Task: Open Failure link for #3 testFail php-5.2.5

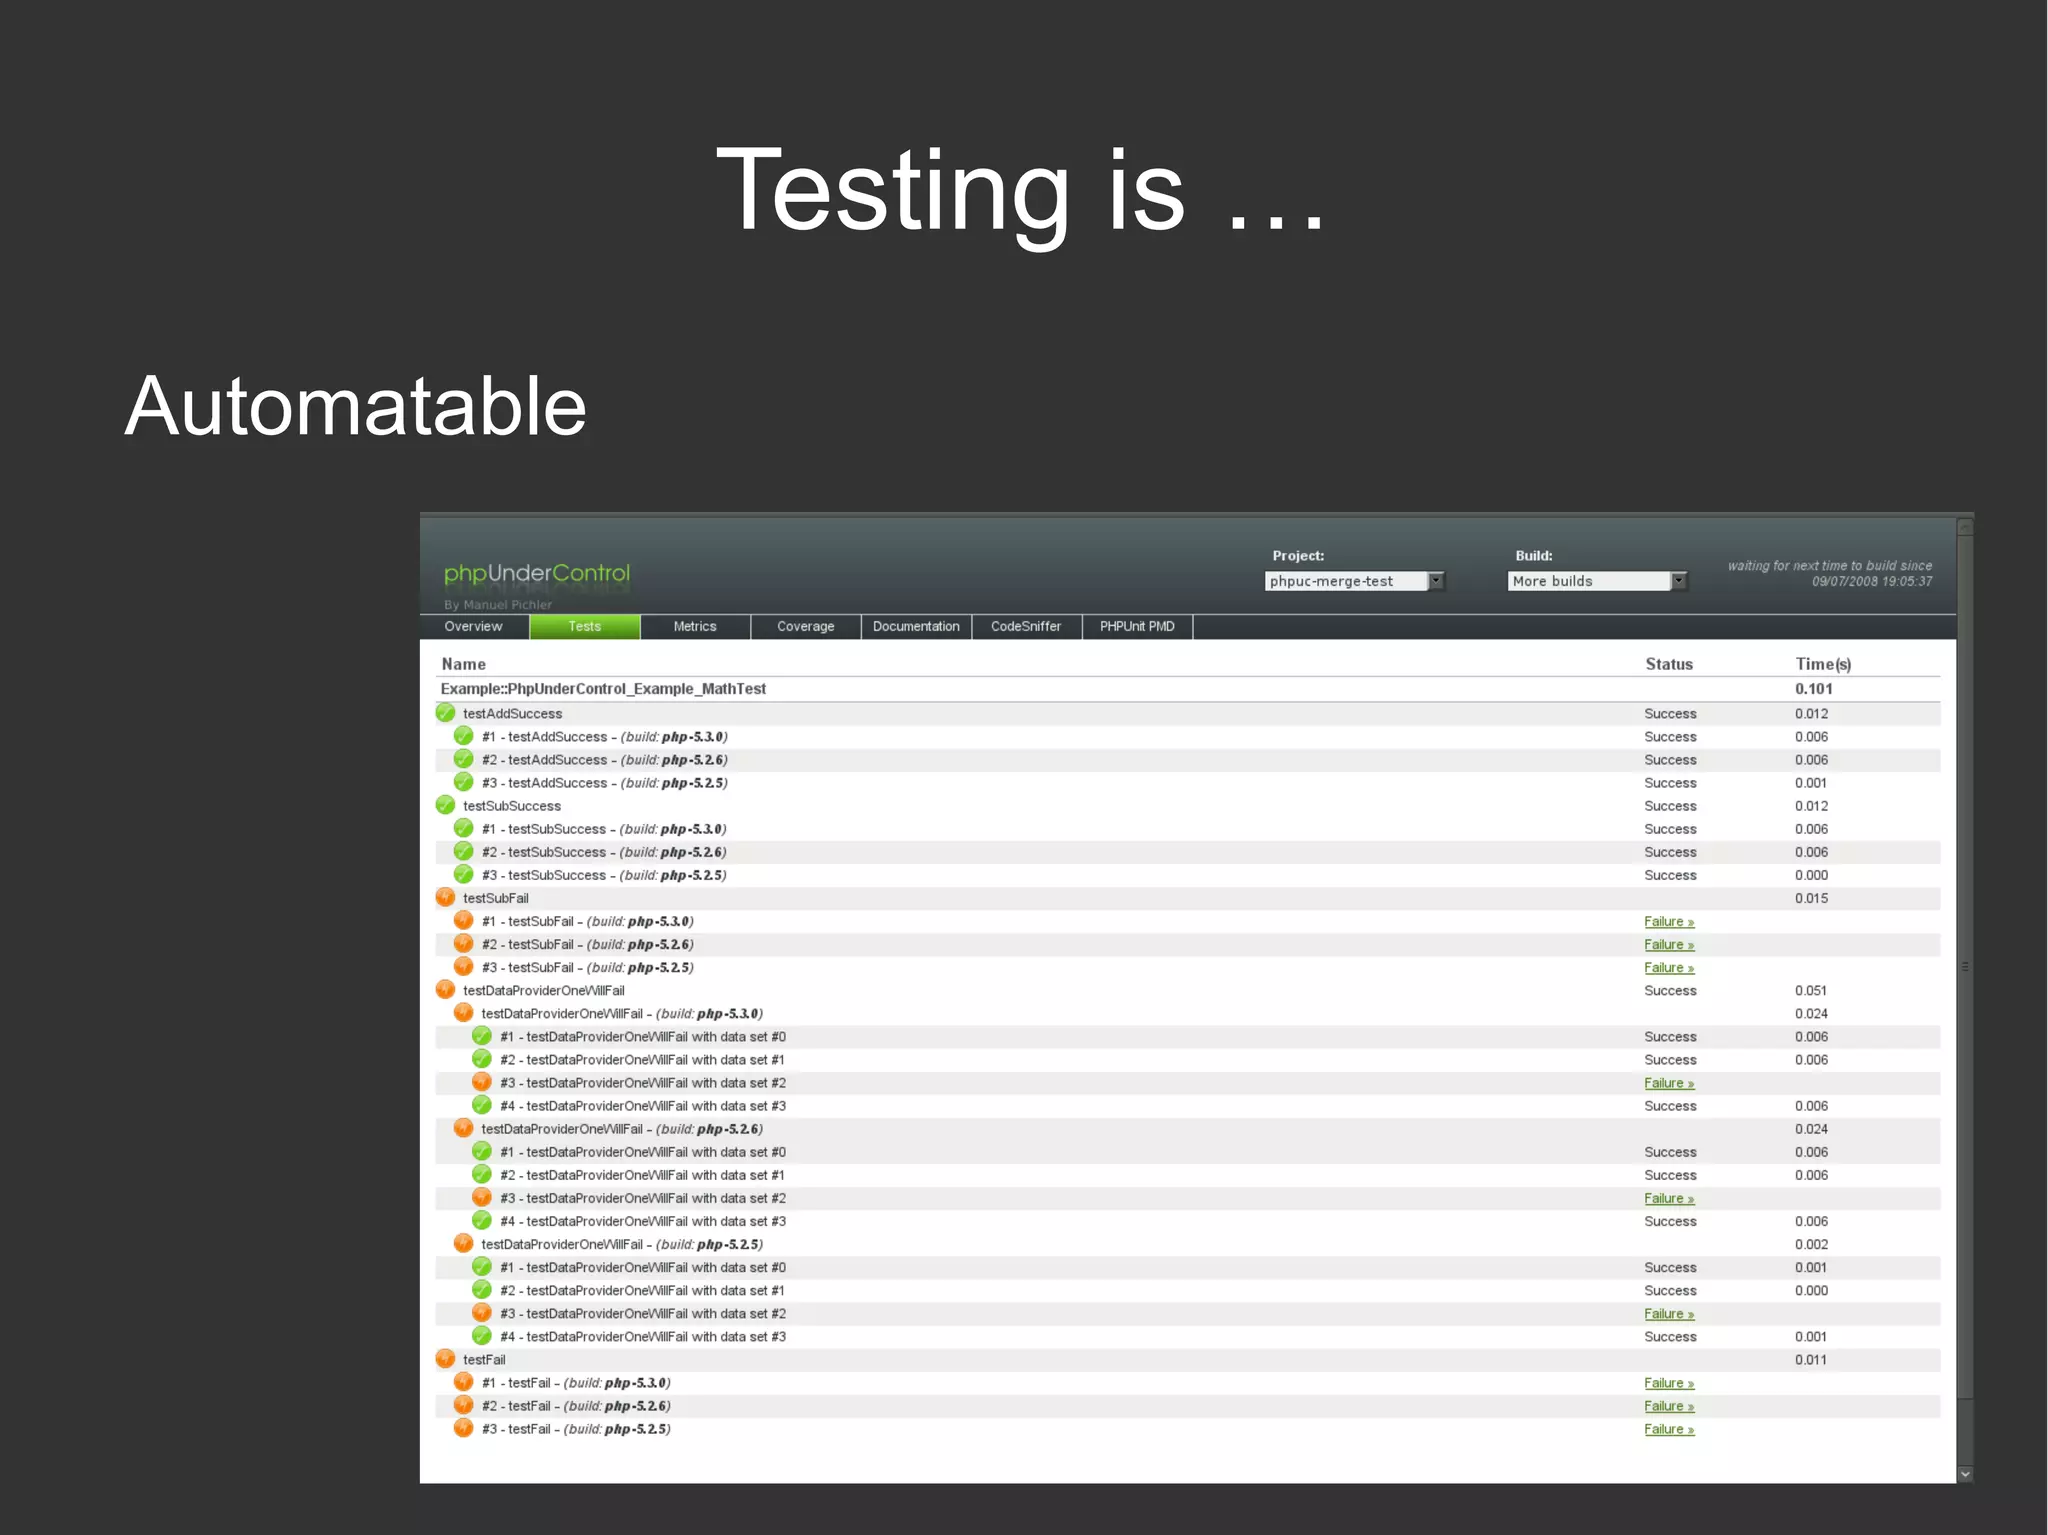Action: coord(1668,1430)
